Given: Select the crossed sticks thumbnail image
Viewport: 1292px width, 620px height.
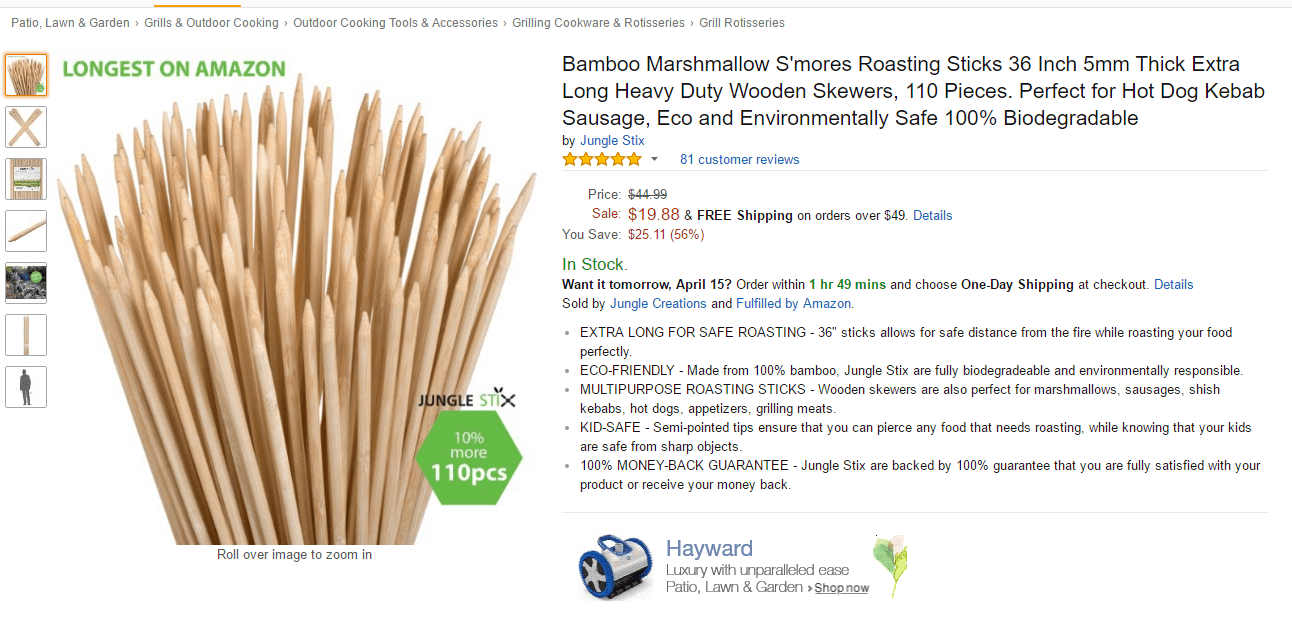Looking at the screenshot, I should pos(26,127).
